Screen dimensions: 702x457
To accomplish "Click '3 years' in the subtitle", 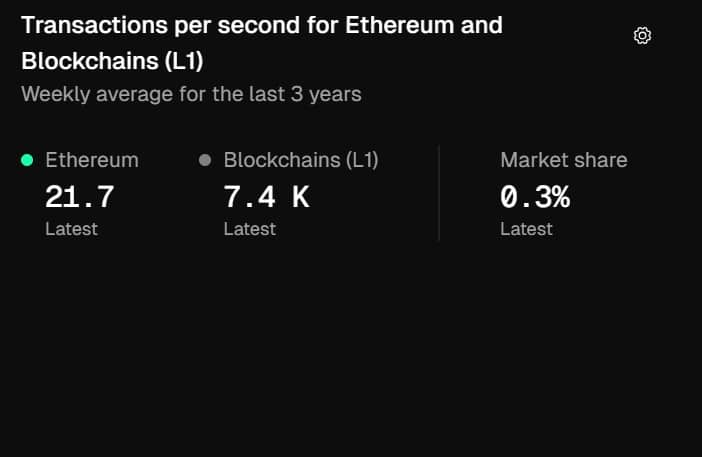I will tap(332, 95).
